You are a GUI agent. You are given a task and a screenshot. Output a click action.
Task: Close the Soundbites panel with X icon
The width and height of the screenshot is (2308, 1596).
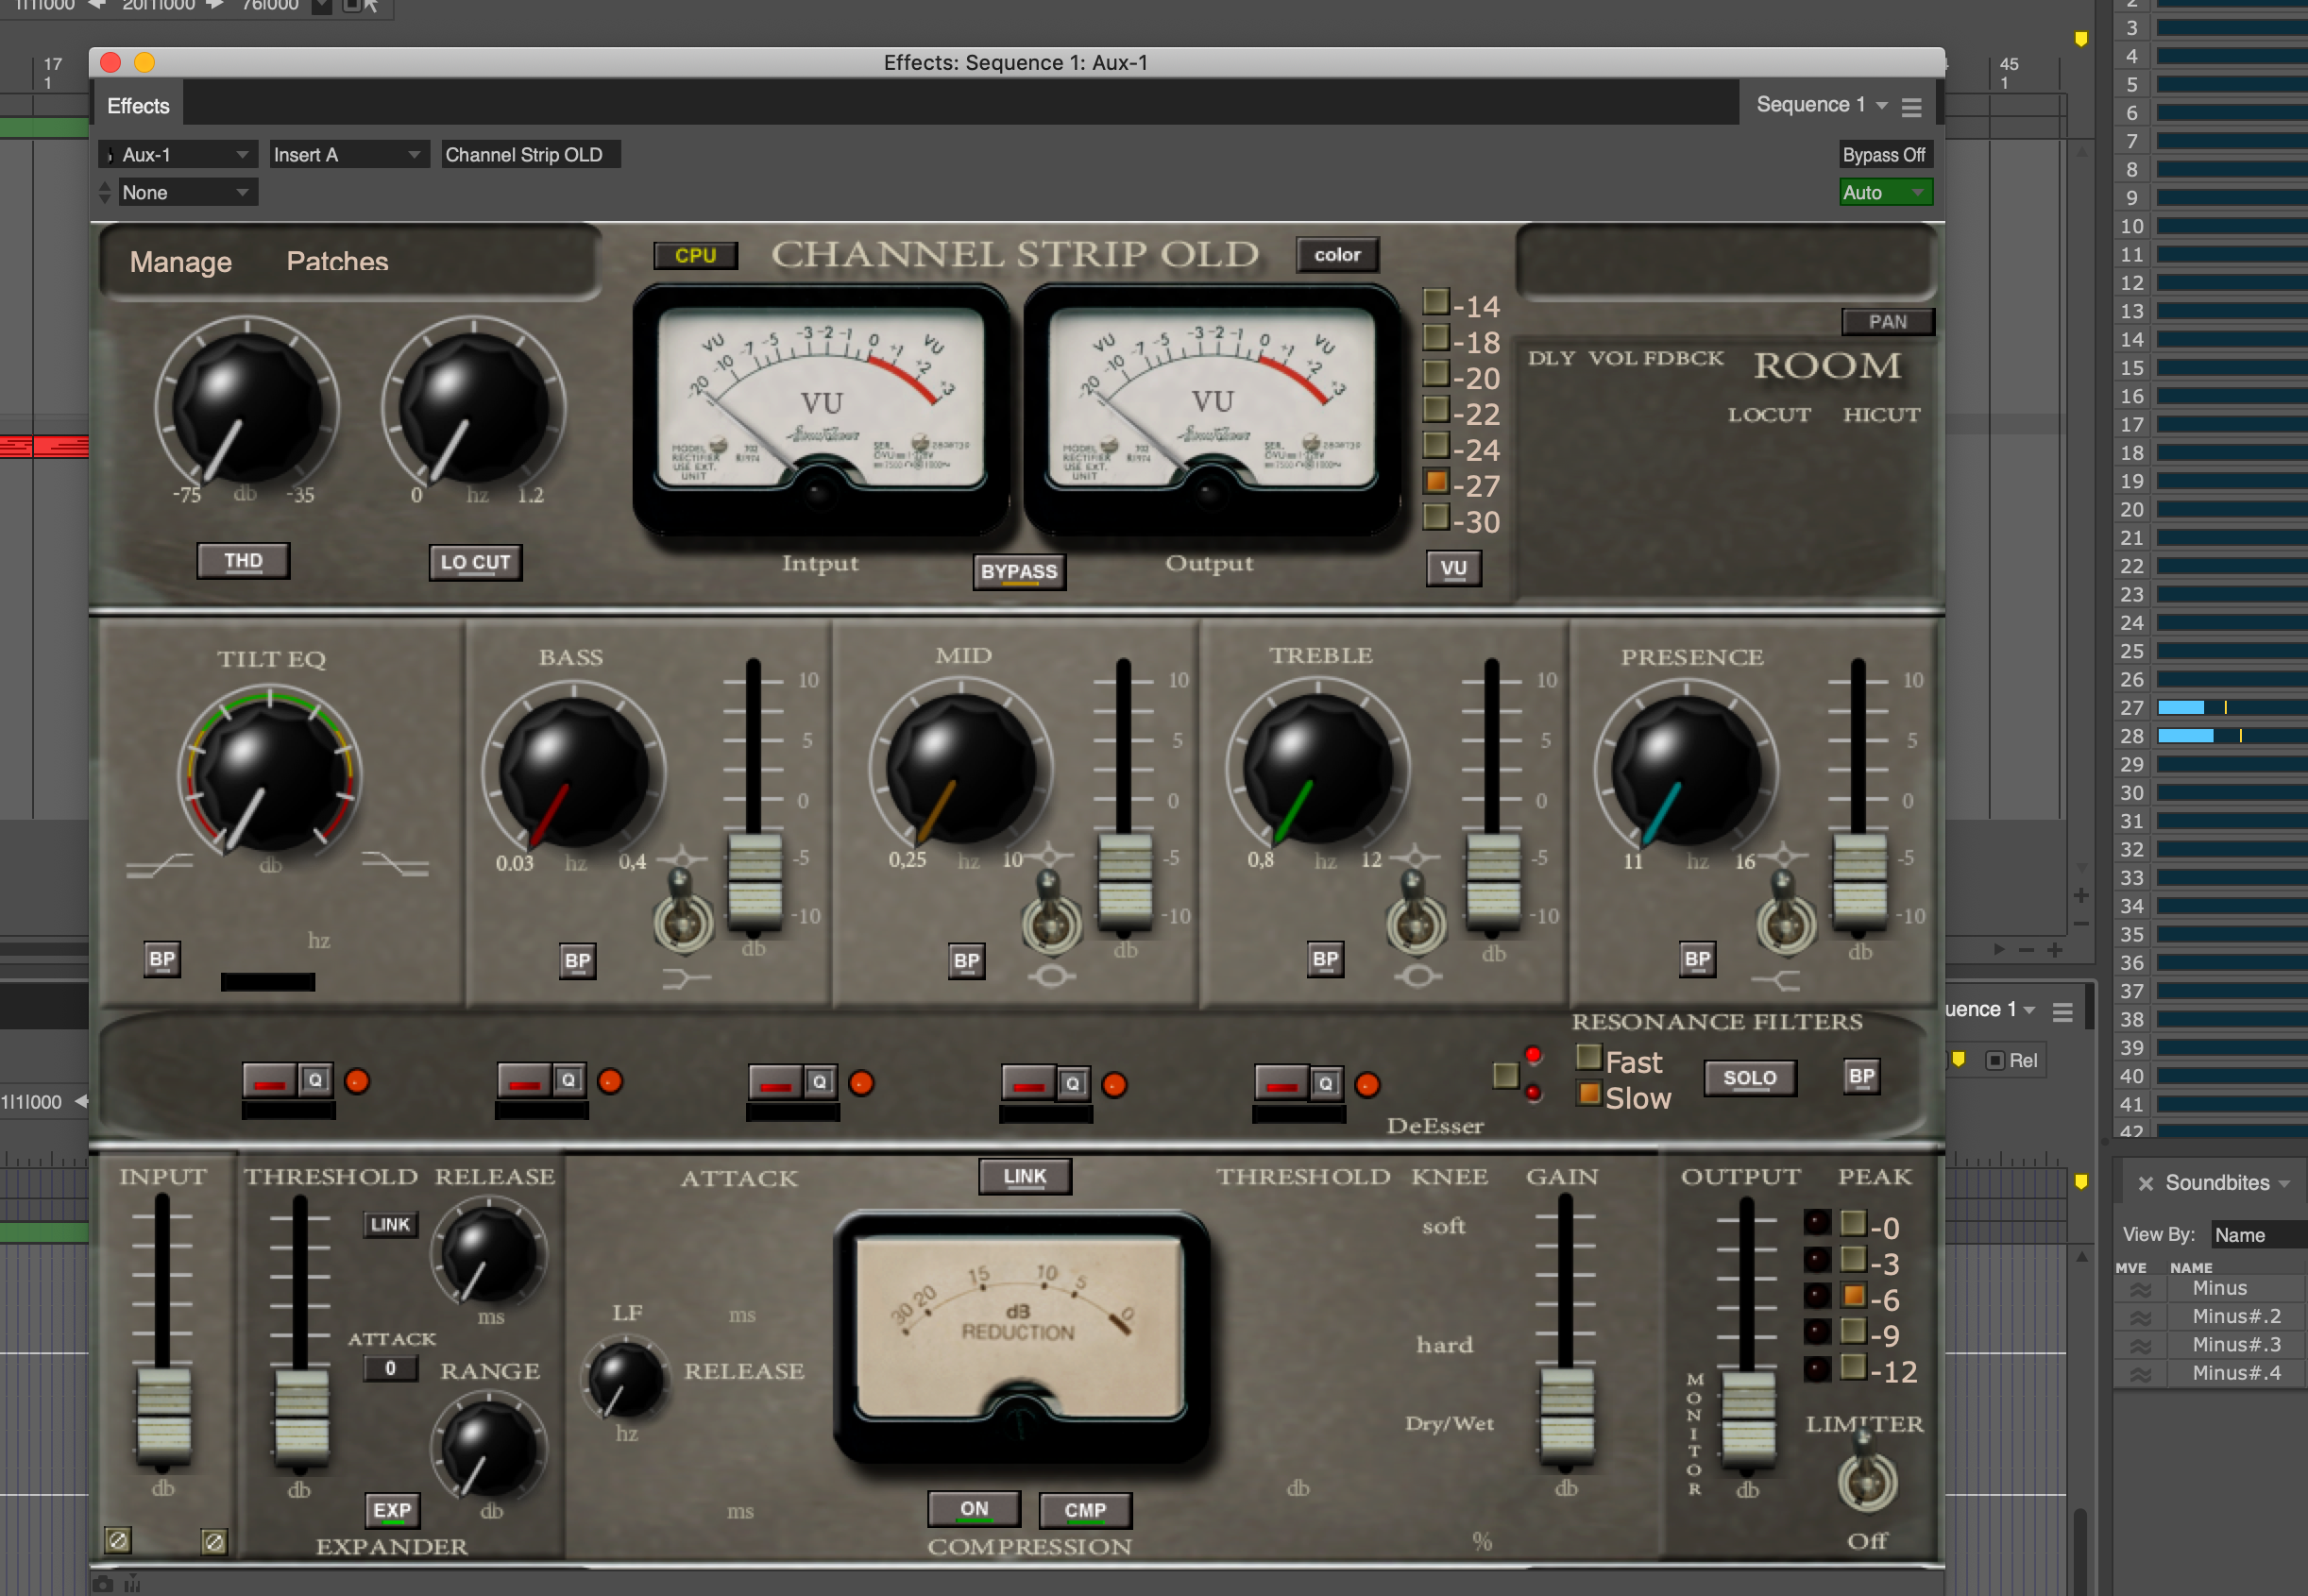click(x=2145, y=1183)
